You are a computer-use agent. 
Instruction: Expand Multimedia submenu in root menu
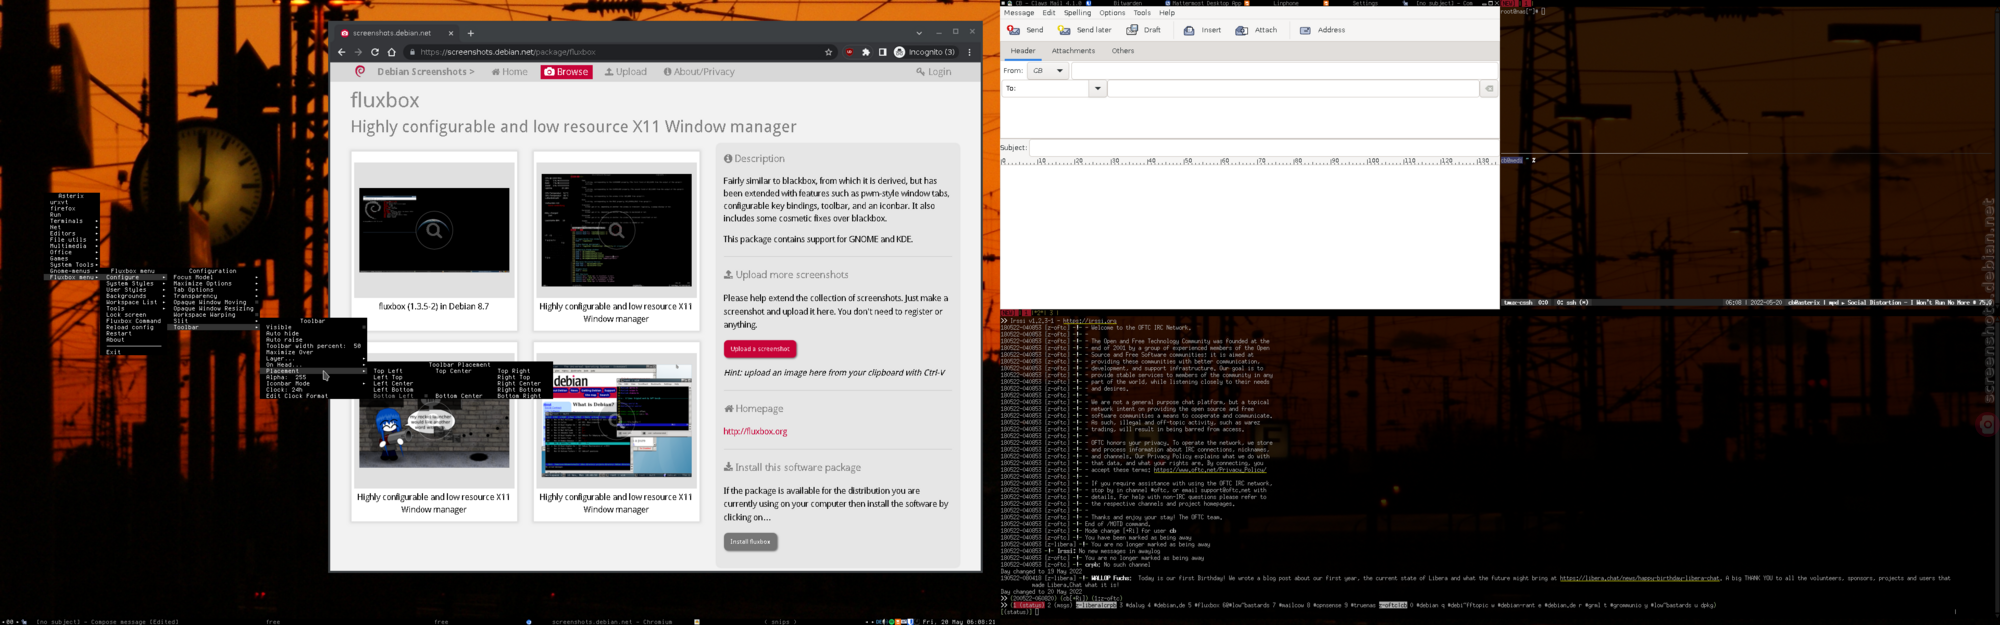[74, 246]
